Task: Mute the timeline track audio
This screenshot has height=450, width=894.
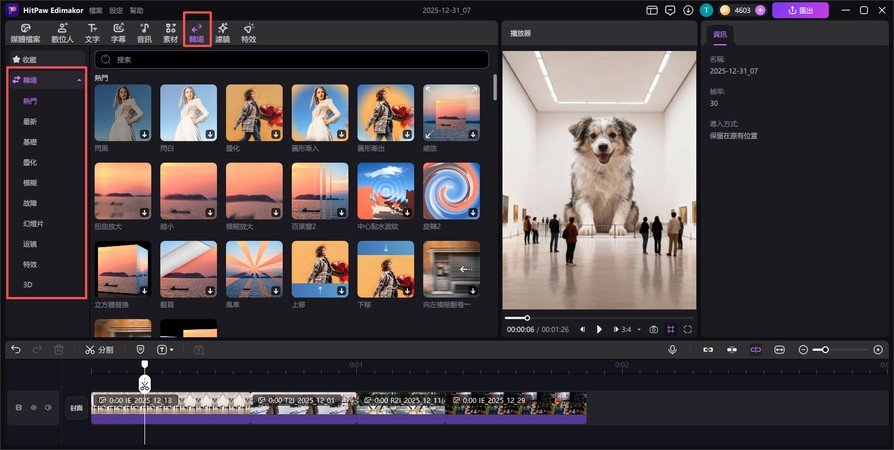Action: 48,407
